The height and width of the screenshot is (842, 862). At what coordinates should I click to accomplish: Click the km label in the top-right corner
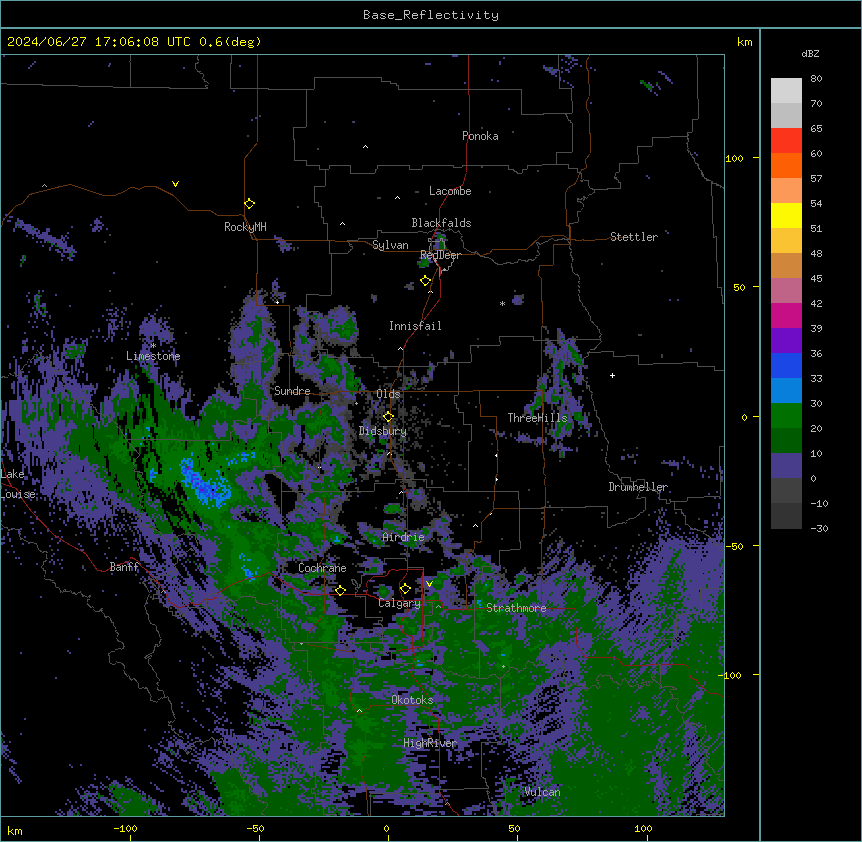pos(744,42)
